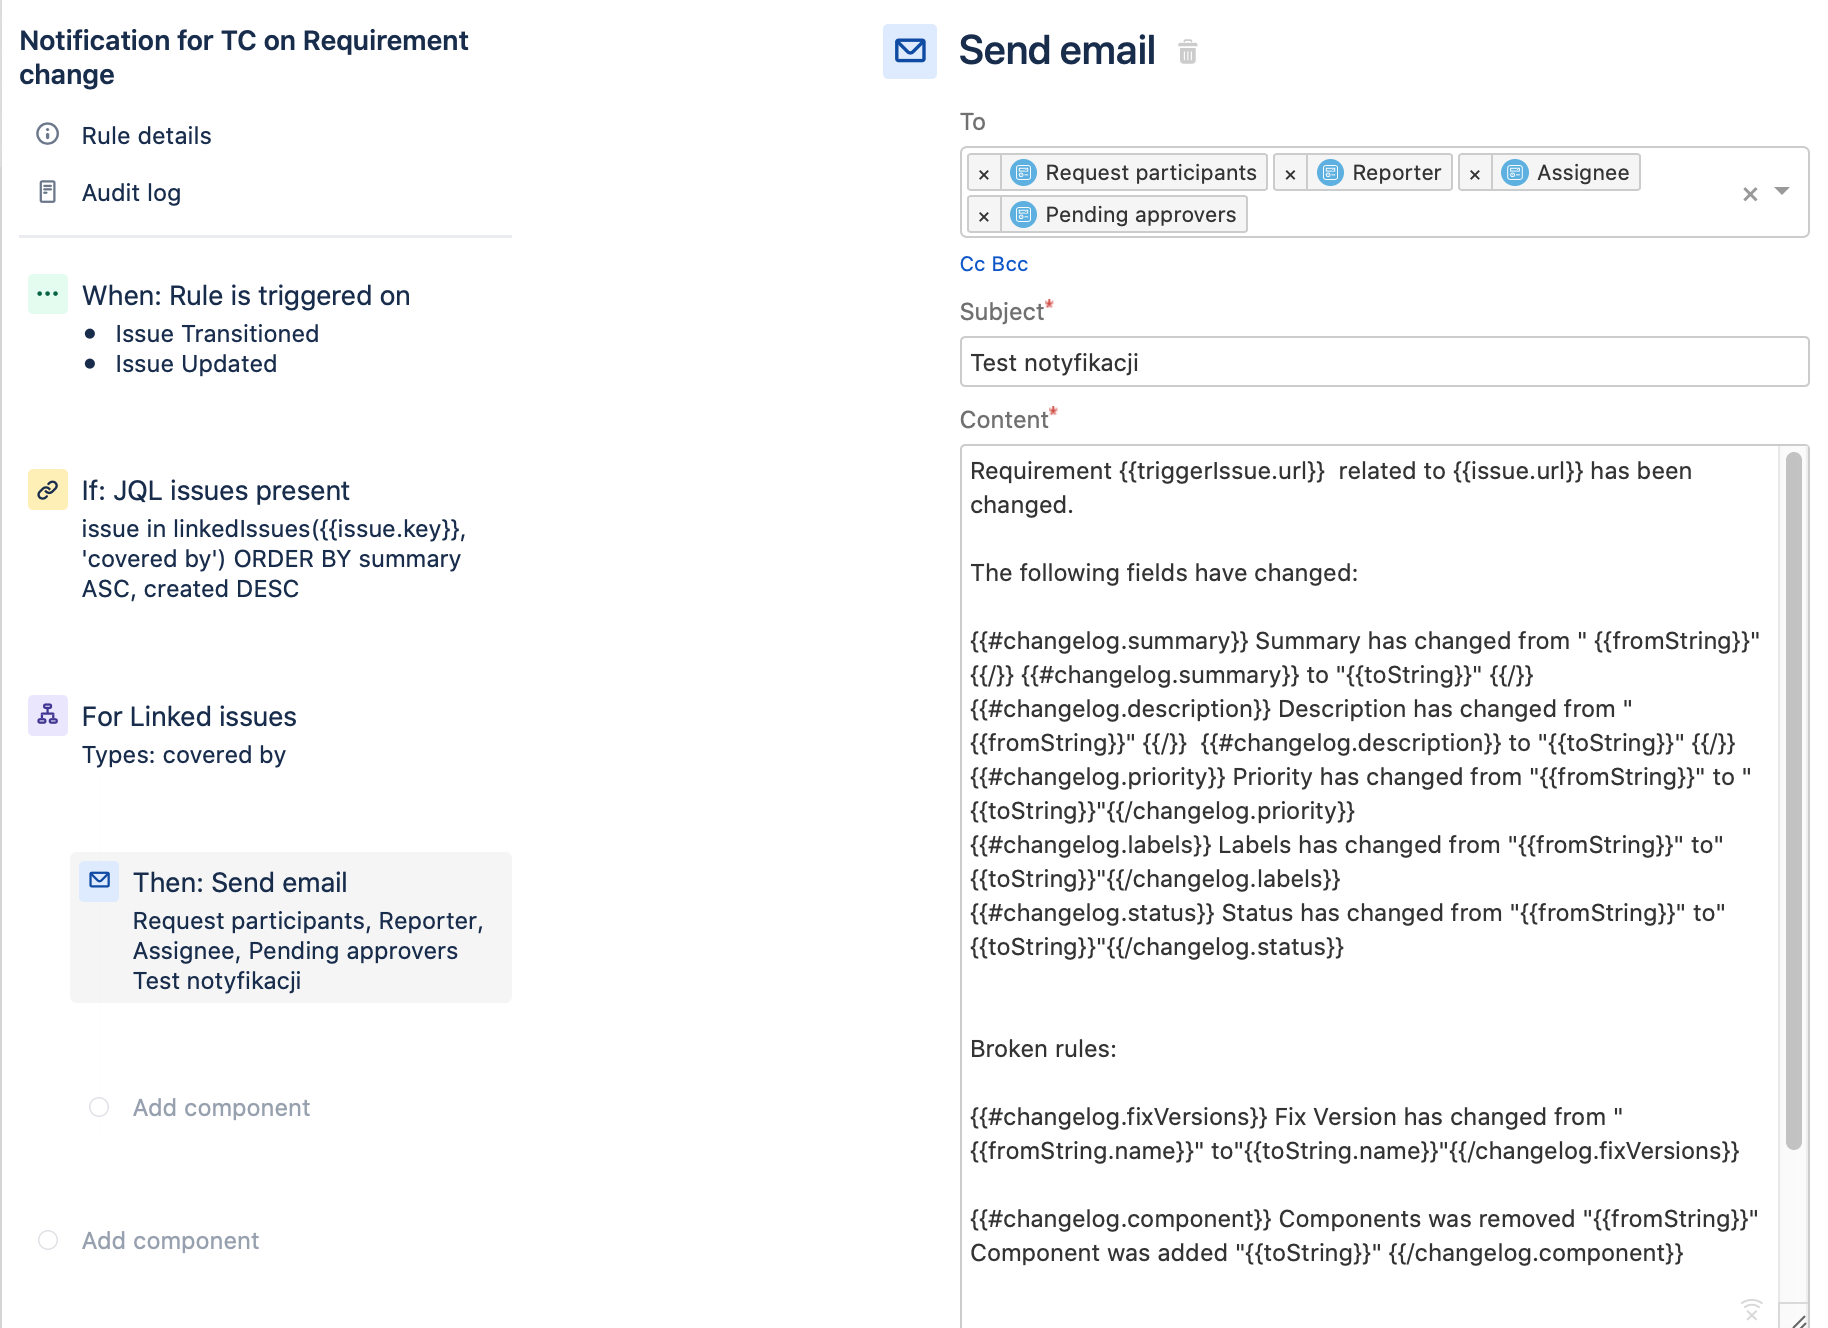Clear all recipients with the X control
This screenshot has height=1328, width=1828.
pos(1750,193)
